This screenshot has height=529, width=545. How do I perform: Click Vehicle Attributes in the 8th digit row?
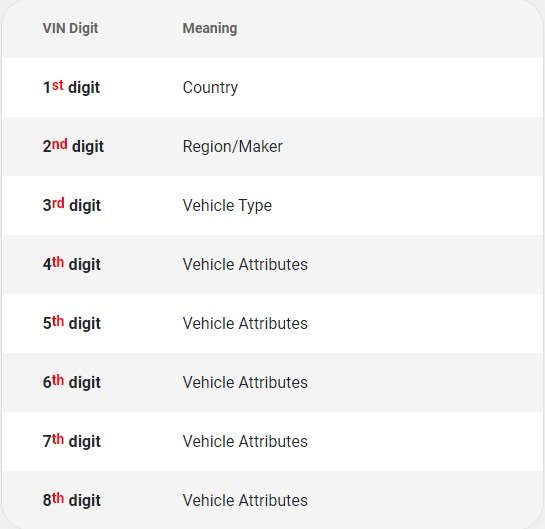pos(245,500)
